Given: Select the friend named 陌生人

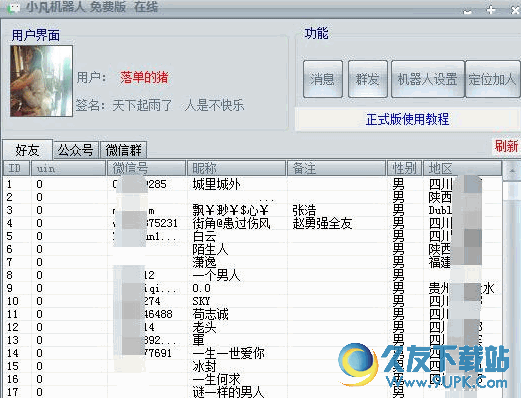Looking at the screenshot, I should click(210, 249).
